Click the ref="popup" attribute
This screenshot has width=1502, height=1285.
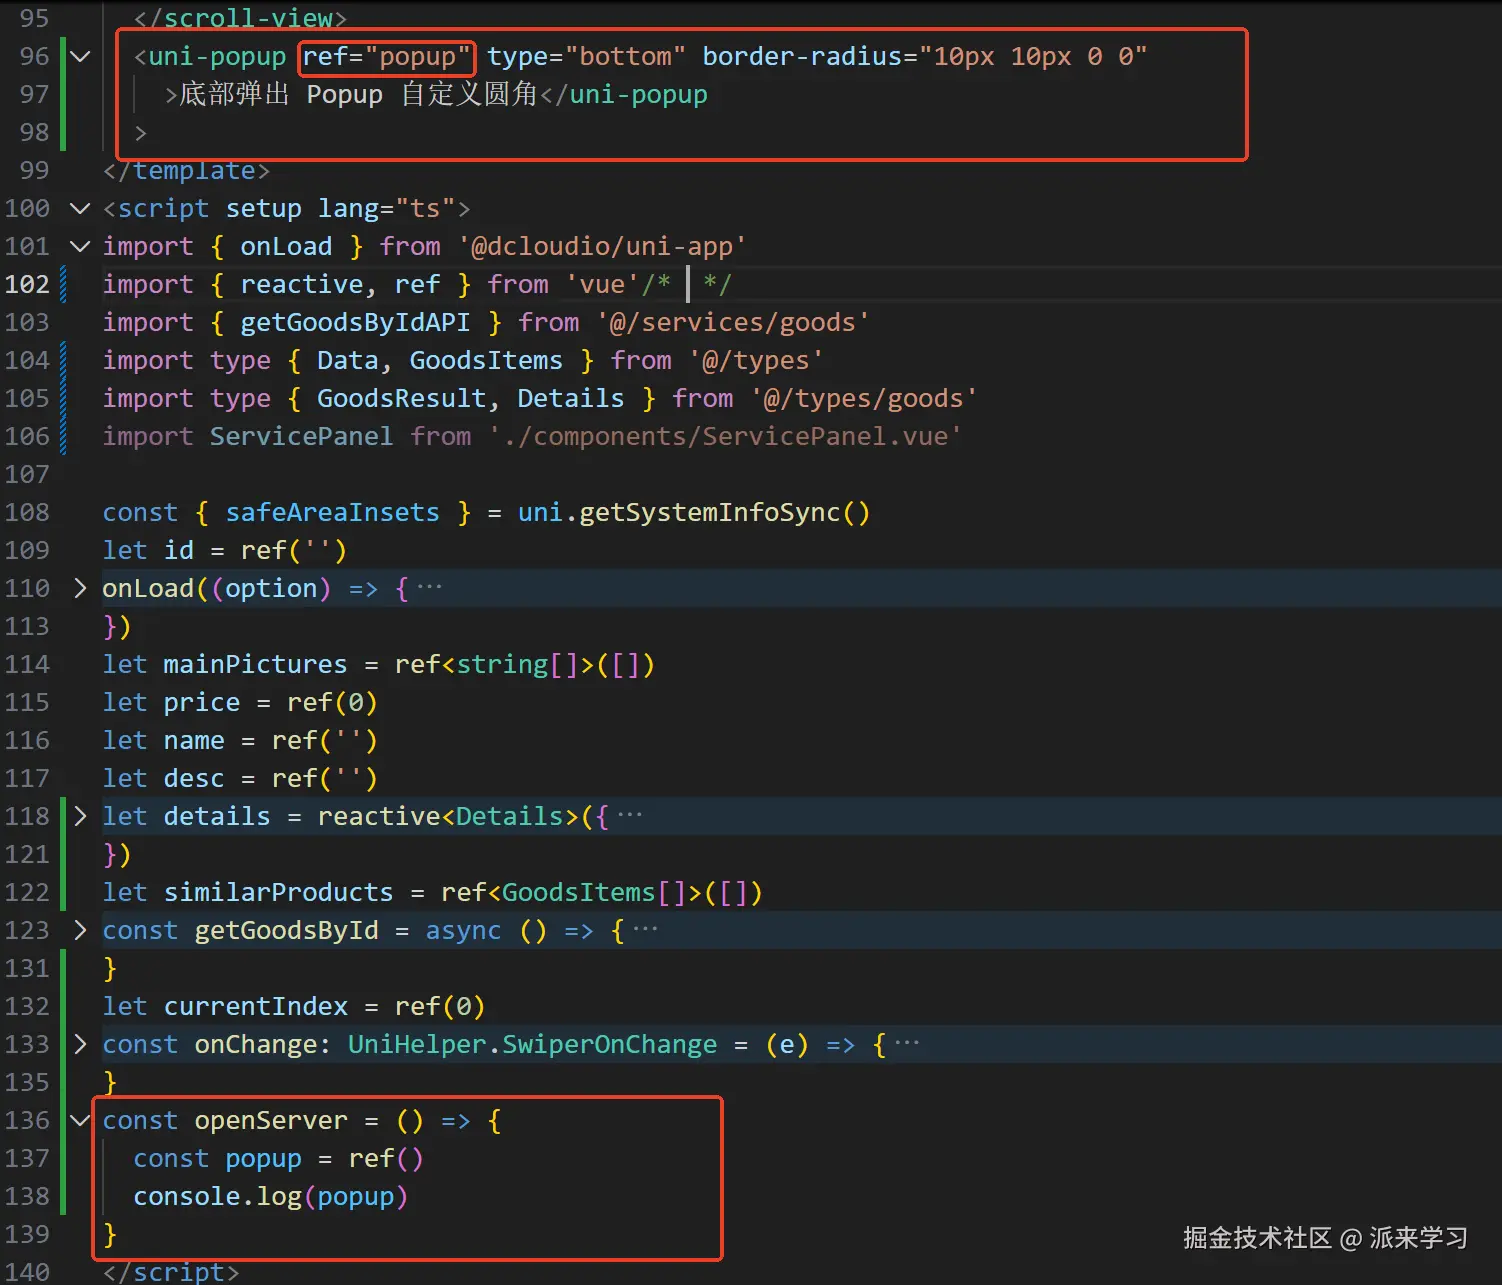click(386, 57)
